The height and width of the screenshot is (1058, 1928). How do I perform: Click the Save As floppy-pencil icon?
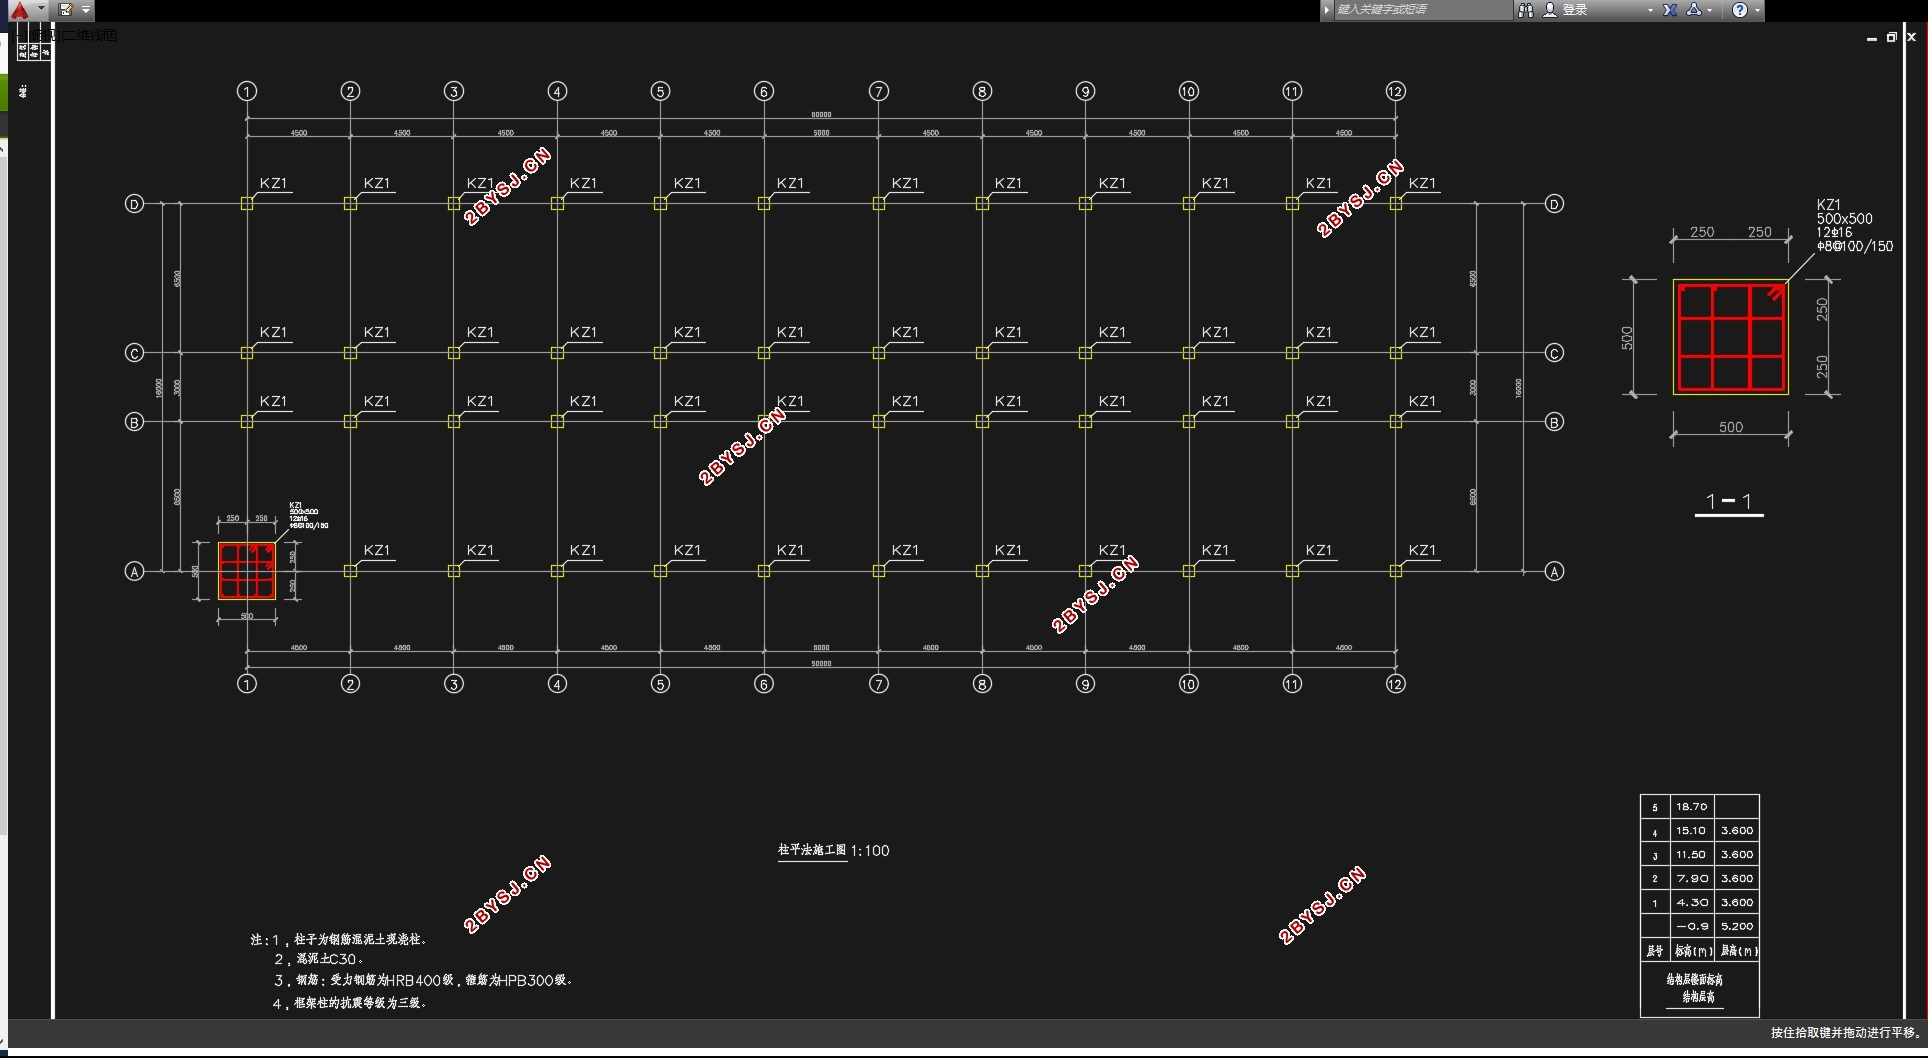tap(66, 9)
